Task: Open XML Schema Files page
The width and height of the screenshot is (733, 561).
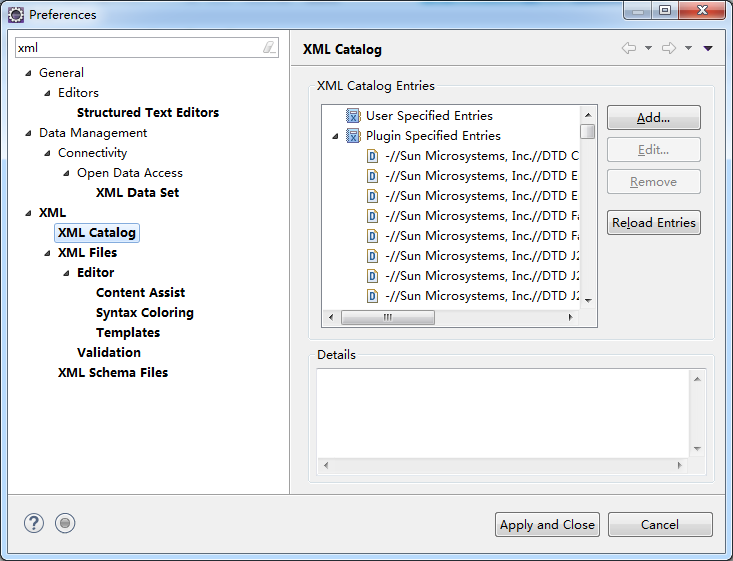Action: coord(113,373)
